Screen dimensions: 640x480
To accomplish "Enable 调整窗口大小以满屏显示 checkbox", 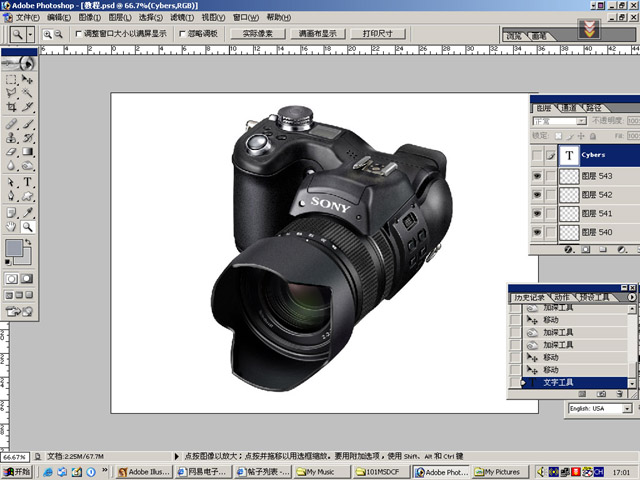I will [x=78, y=34].
